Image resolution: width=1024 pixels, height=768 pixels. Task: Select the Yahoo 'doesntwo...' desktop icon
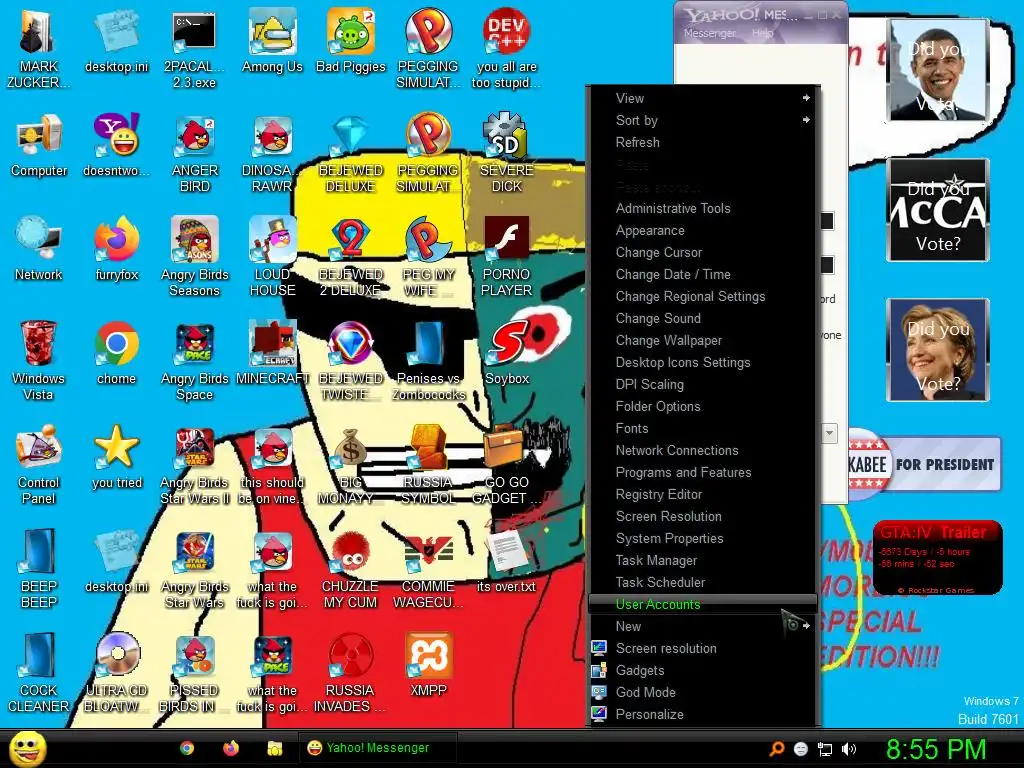[117, 146]
